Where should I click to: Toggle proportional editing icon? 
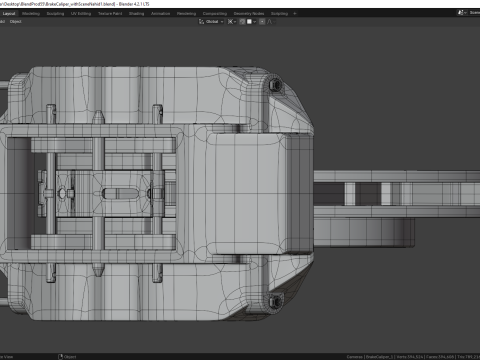tap(262, 22)
